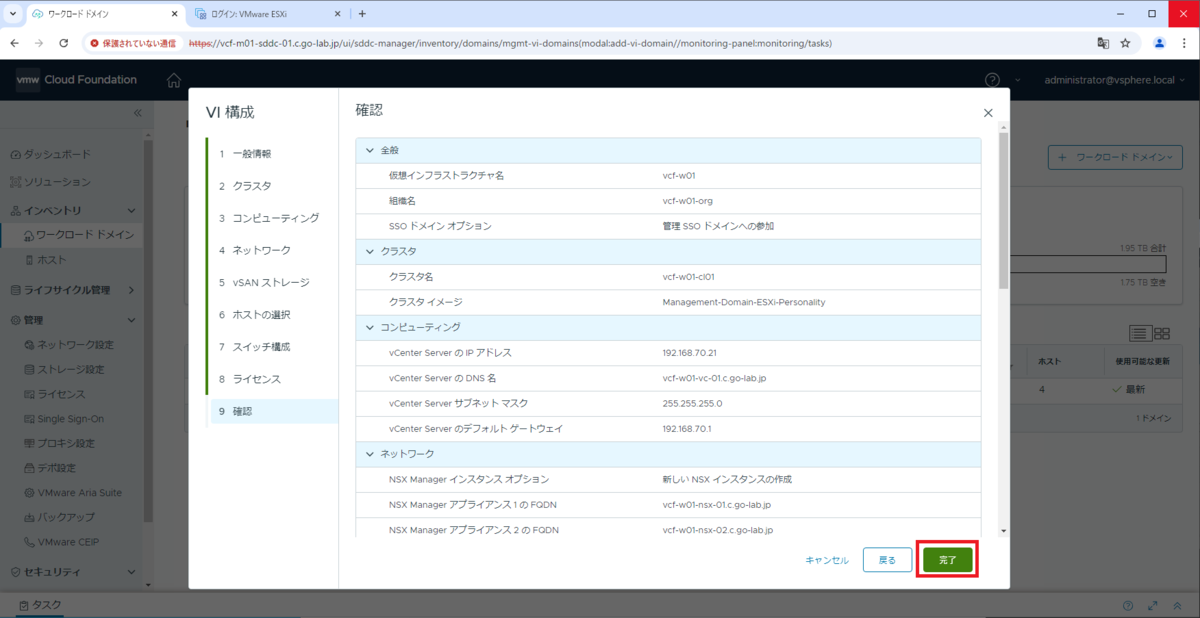The image size is (1200, 618).
Task: Click the タスク panel help icon
Action: [x=1128, y=606]
